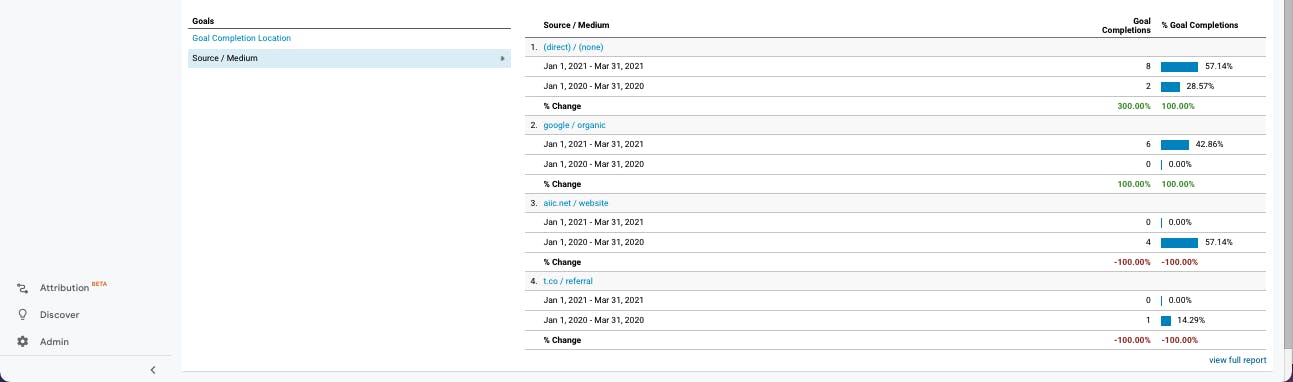
Task: Click the BETA badge next to Attribution
Action: (99, 284)
